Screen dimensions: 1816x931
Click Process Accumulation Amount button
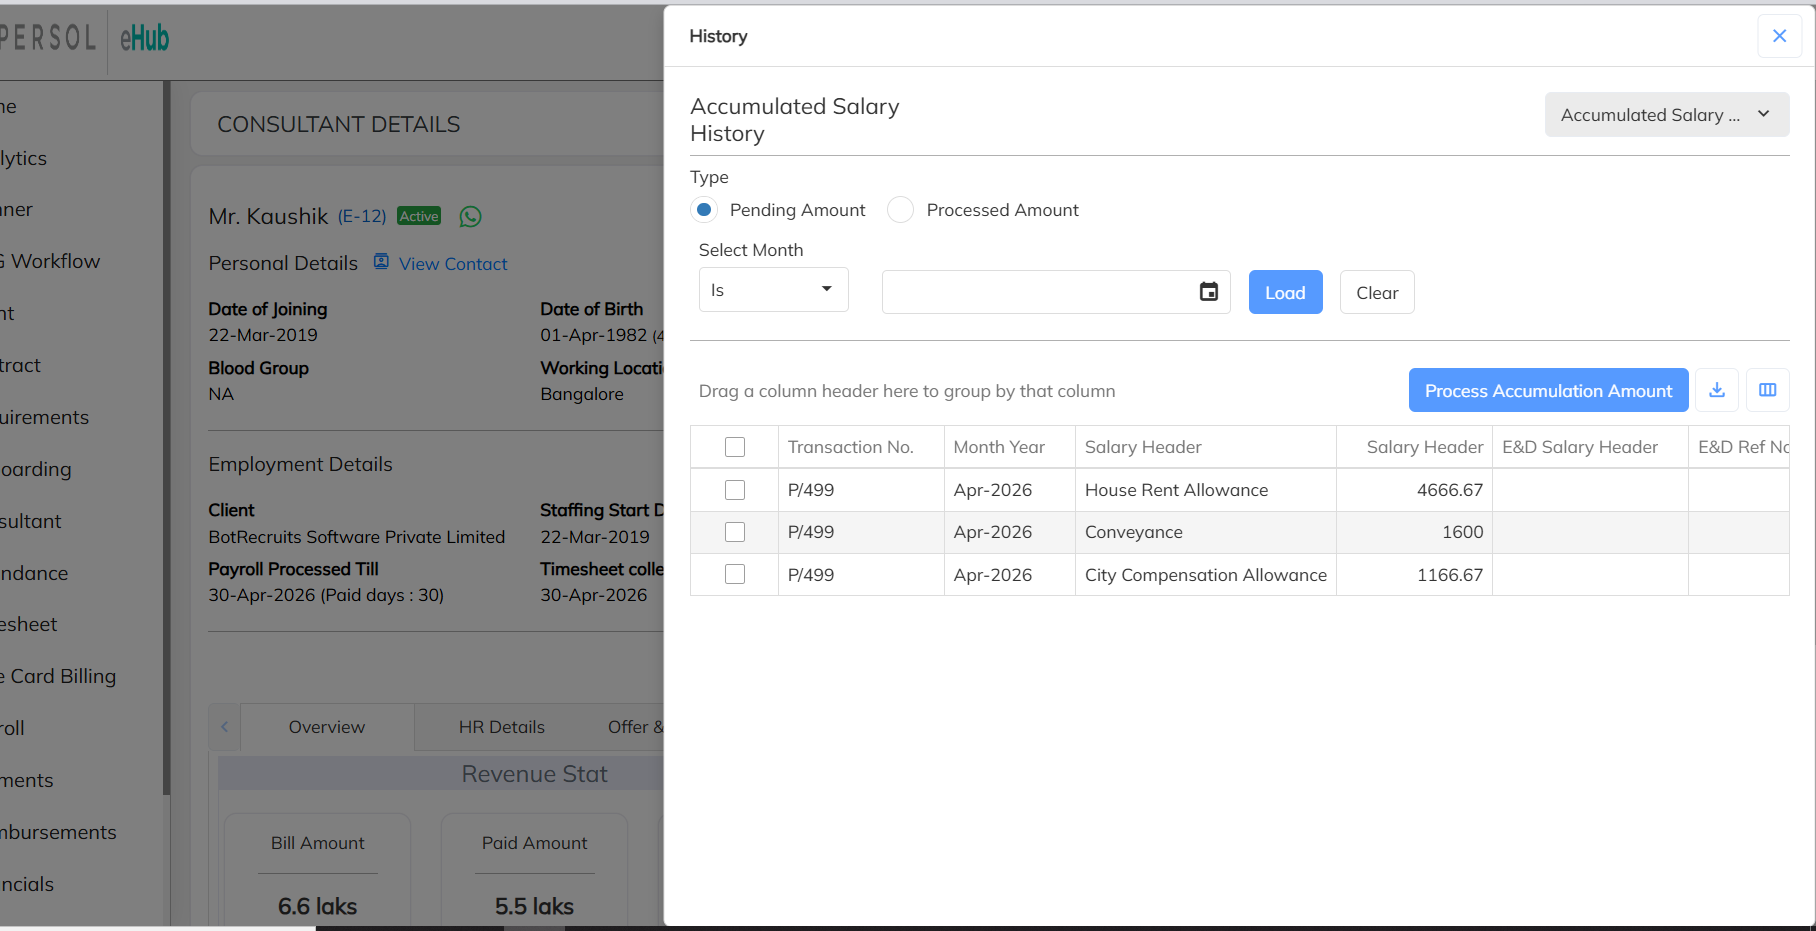pyautogui.click(x=1548, y=390)
